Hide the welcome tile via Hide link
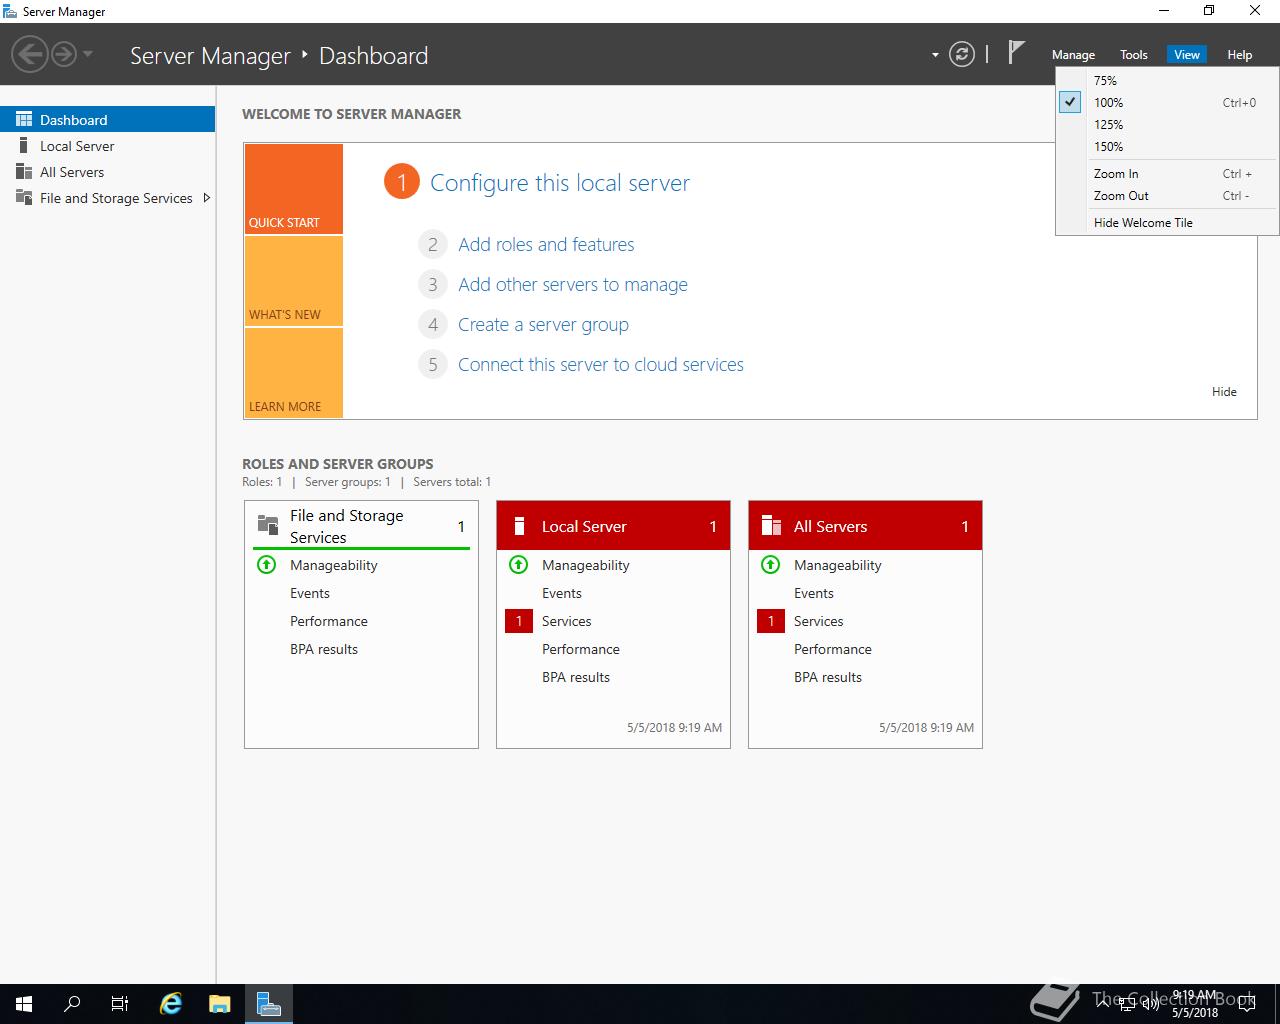 coord(1224,392)
